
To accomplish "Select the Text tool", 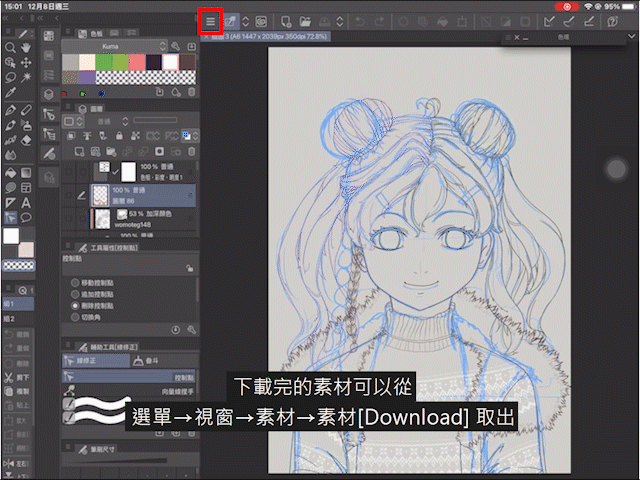I will [26, 203].
